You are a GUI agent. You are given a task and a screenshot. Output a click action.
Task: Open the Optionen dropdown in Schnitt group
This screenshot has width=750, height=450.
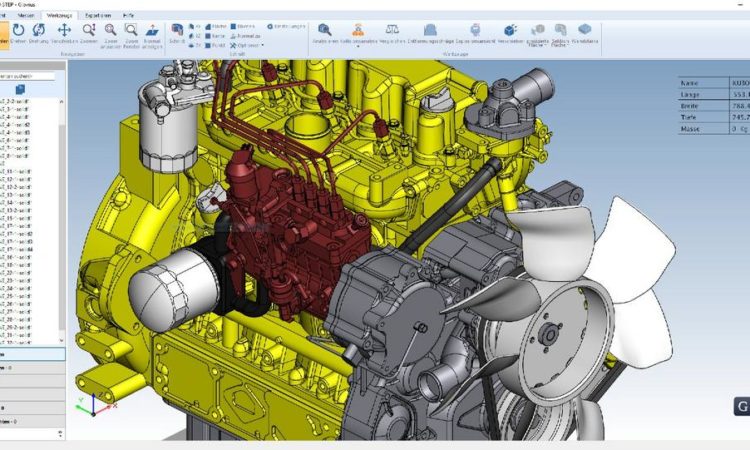[247, 45]
